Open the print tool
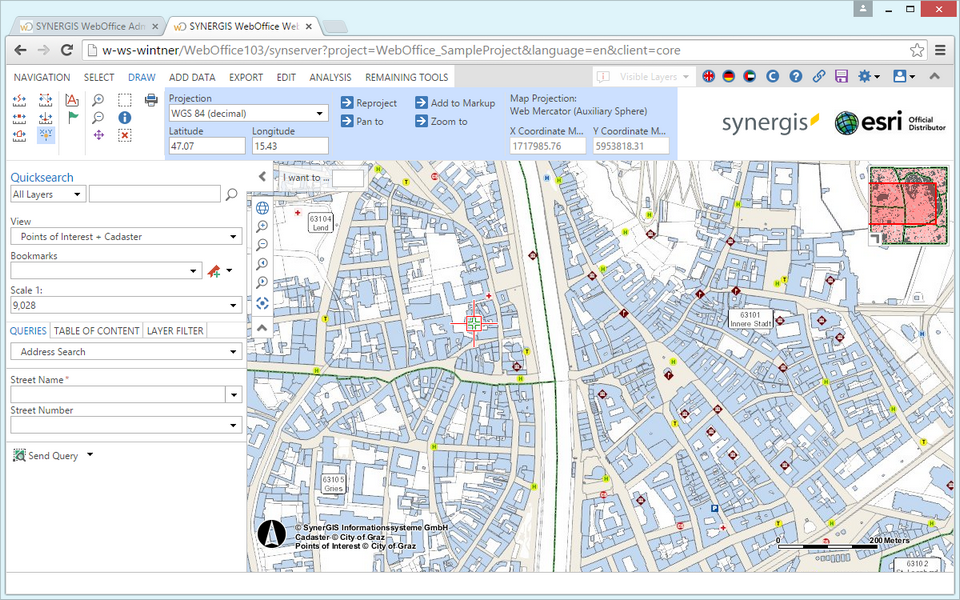 tap(151, 99)
